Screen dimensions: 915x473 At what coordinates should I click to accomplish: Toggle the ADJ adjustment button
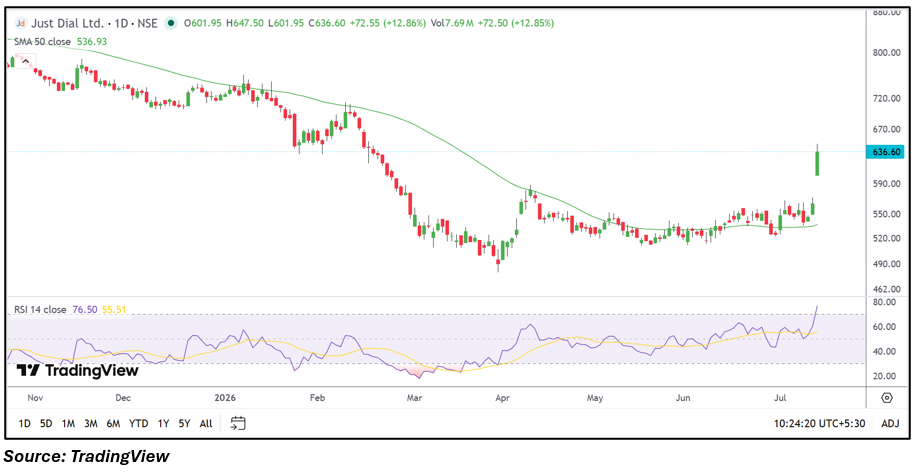tap(890, 424)
